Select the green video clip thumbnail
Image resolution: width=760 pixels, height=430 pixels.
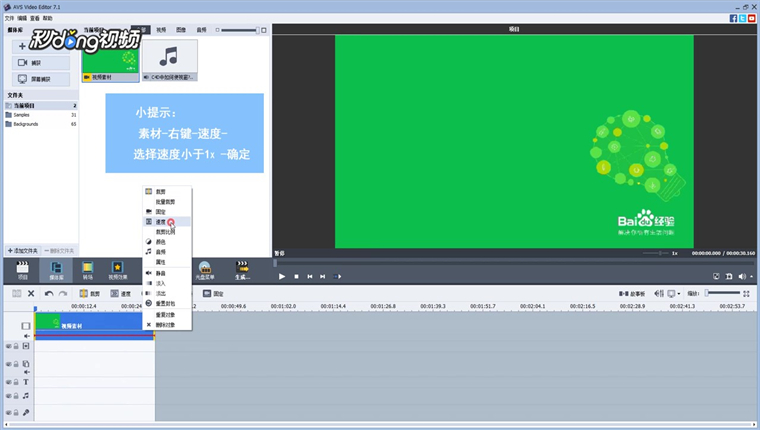click(x=111, y=61)
